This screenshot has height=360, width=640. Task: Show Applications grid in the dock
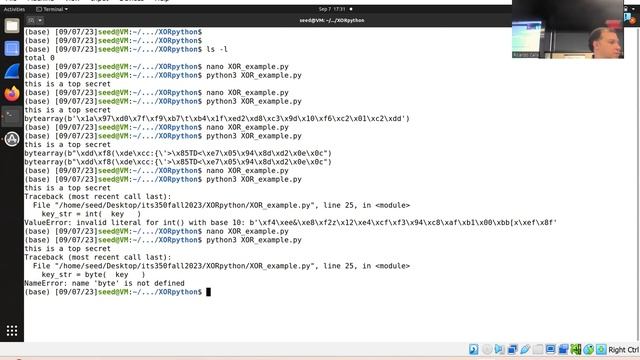click(x=12, y=330)
